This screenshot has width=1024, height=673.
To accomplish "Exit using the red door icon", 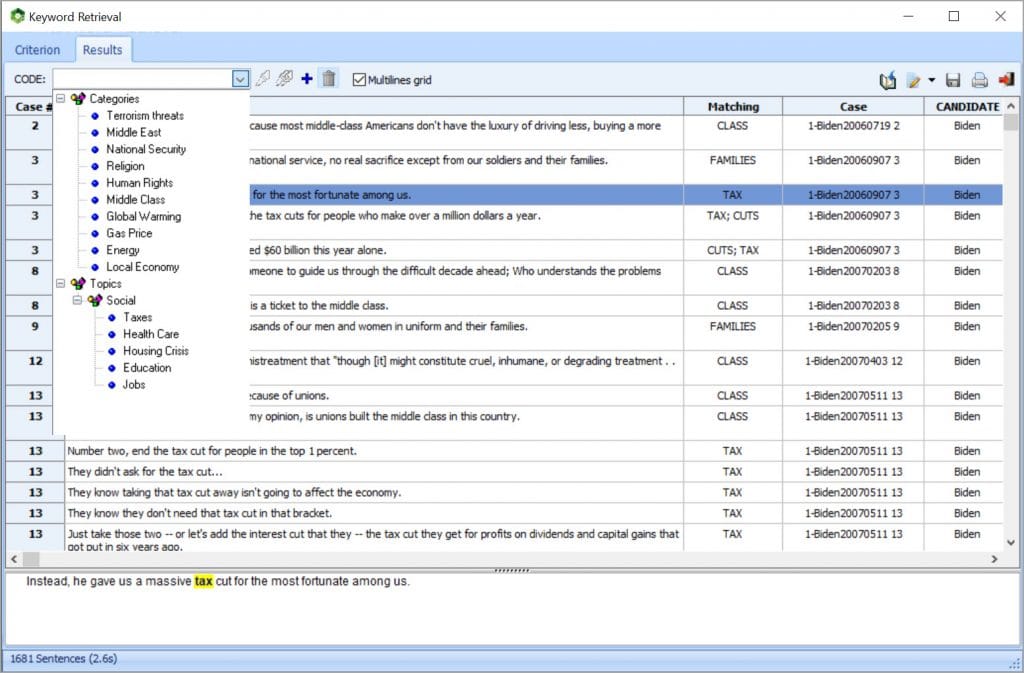I will (1005, 80).
